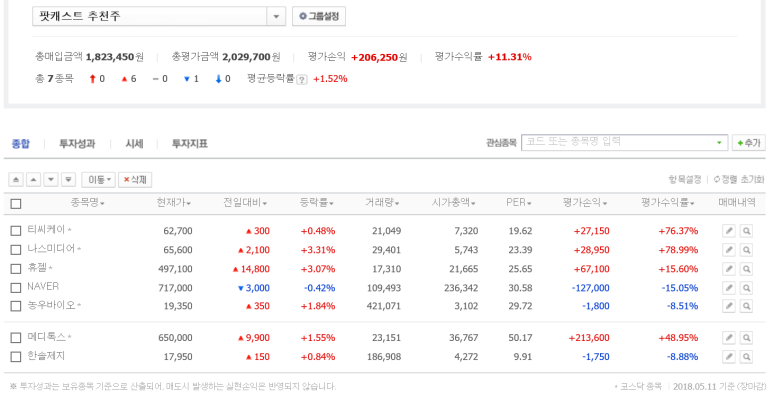This screenshot has width=773, height=396.
Task: Move selected item to bottom arrow button
Action: point(68,180)
